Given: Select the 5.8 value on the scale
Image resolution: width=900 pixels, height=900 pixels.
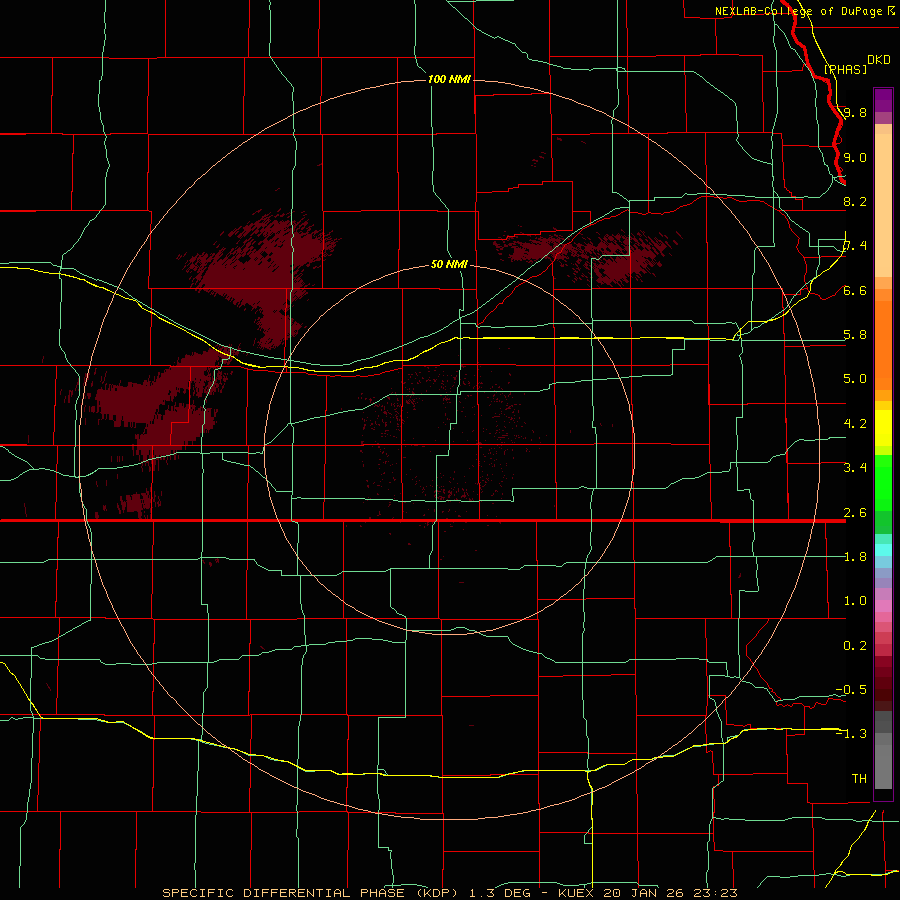Looking at the screenshot, I should tap(855, 335).
